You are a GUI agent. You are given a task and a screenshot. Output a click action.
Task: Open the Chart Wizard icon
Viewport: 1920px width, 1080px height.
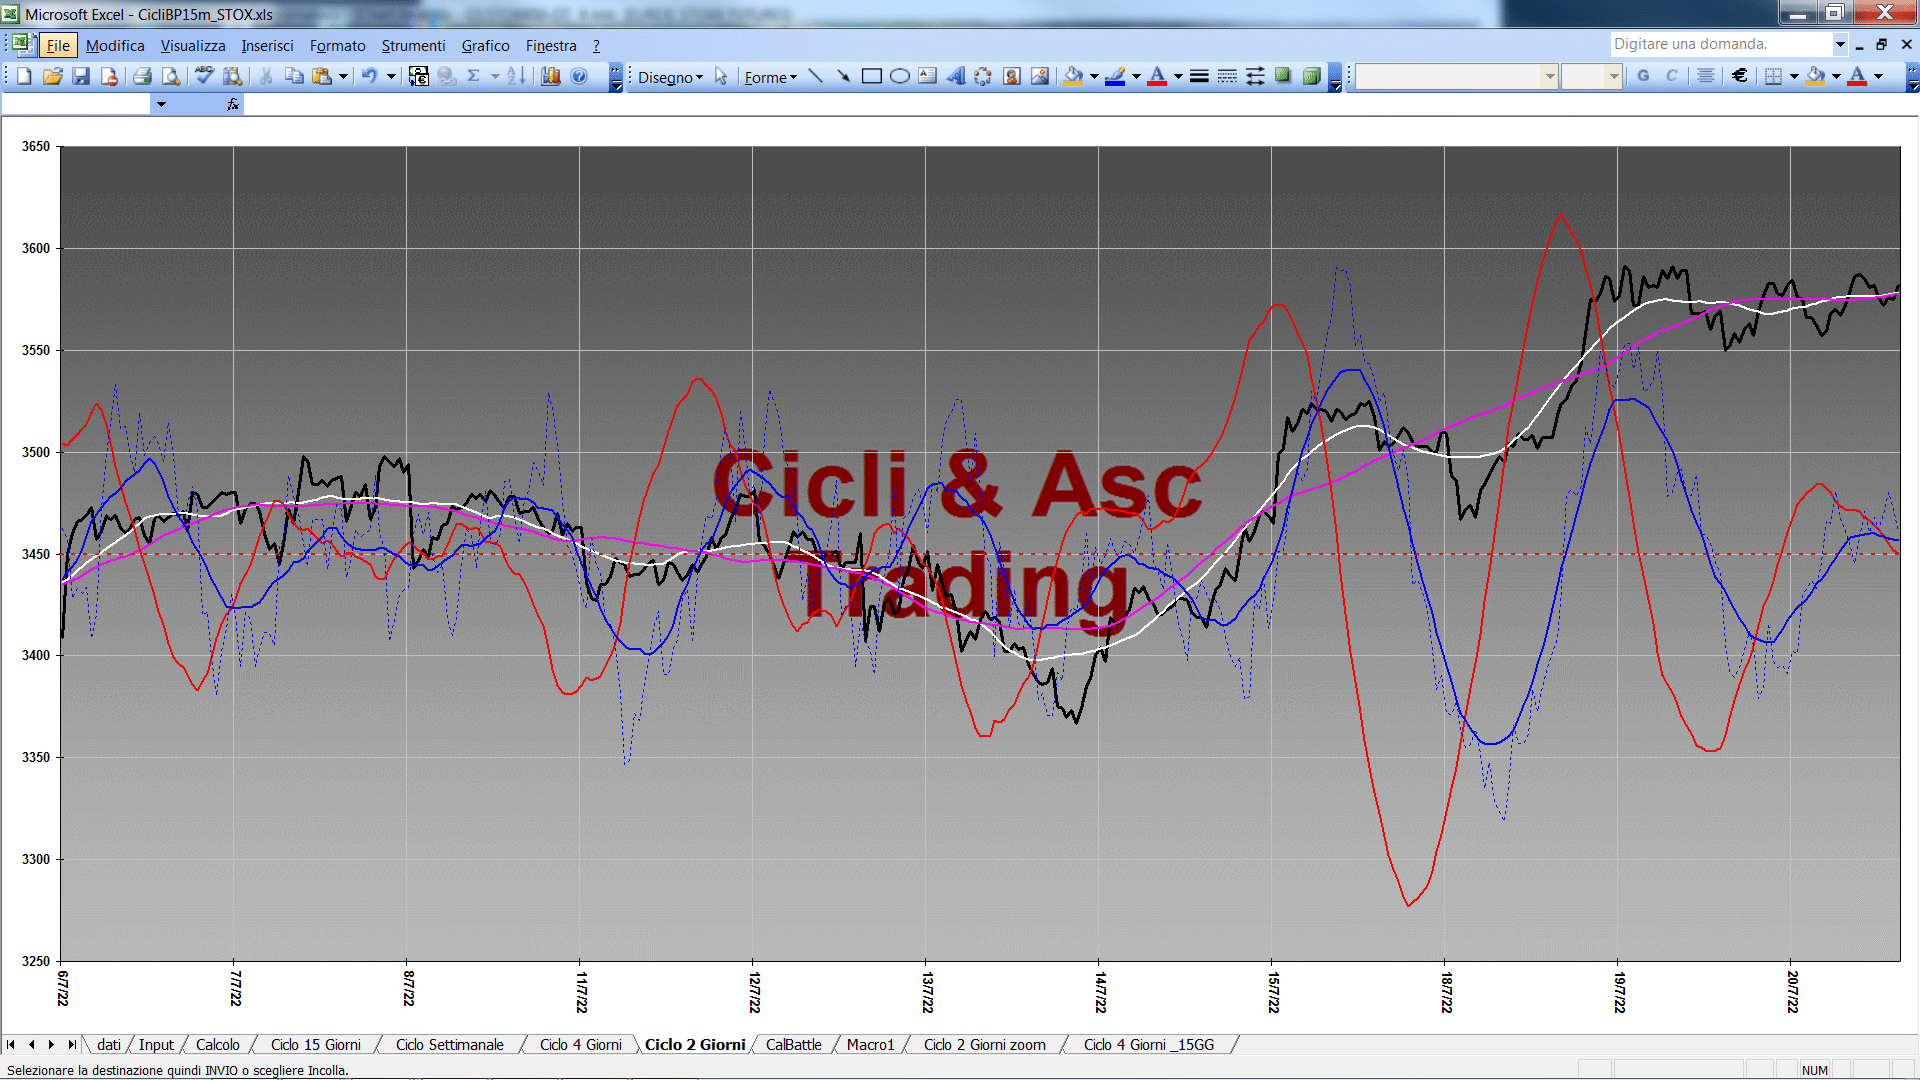[550, 76]
